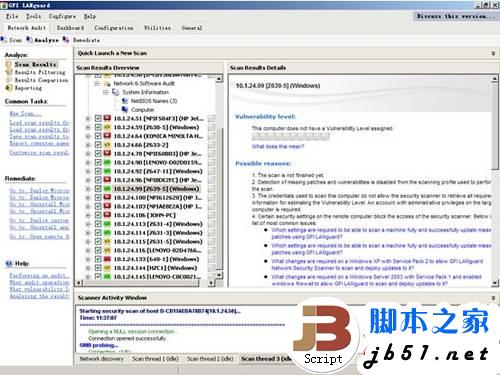Image resolution: width=500 pixels, height=375 pixels.
Task: Click the 'What does this mean?' link
Action: tap(278, 146)
